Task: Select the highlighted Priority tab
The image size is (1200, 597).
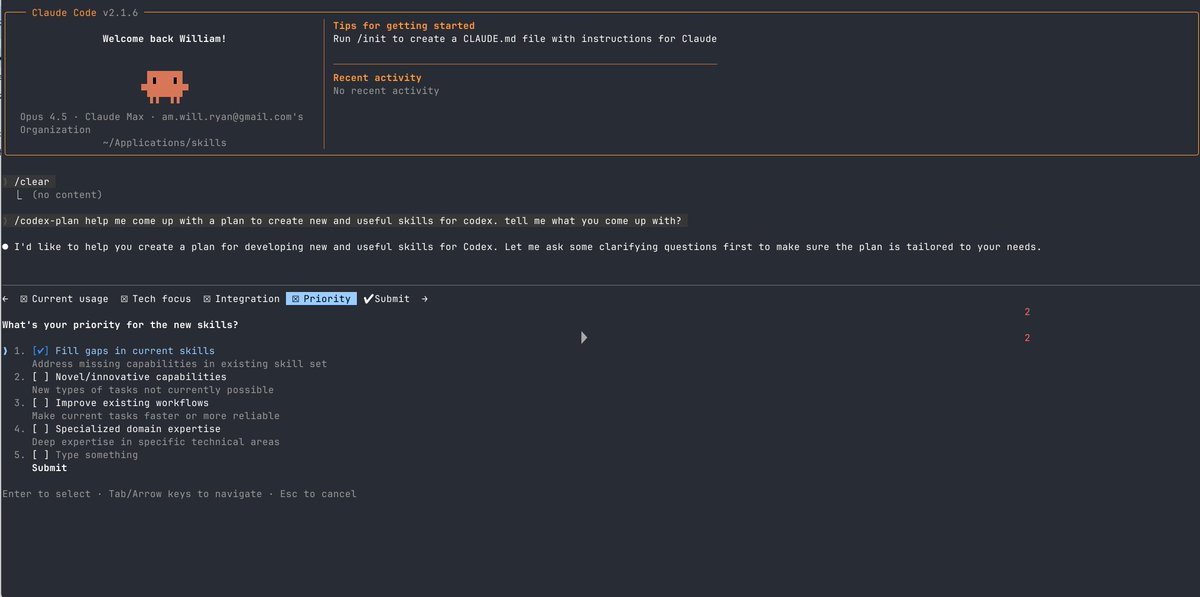Action: (x=321, y=299)
